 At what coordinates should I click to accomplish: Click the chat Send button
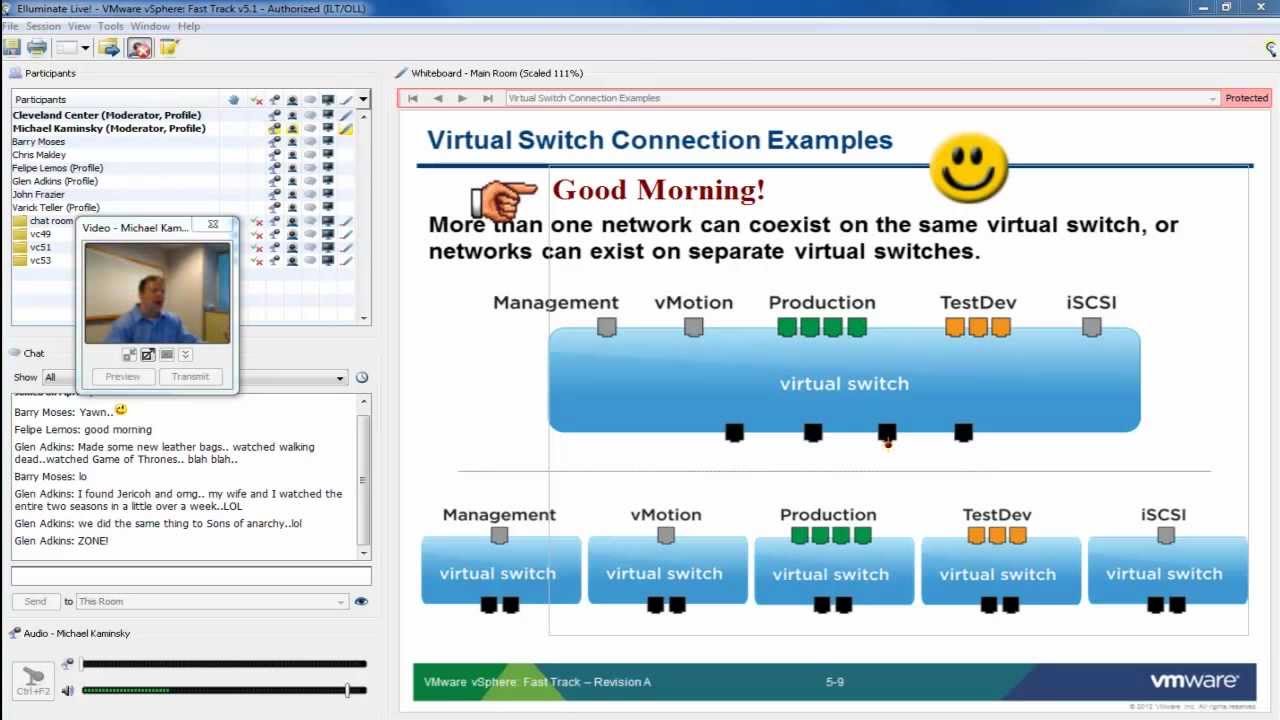[35, 602]
